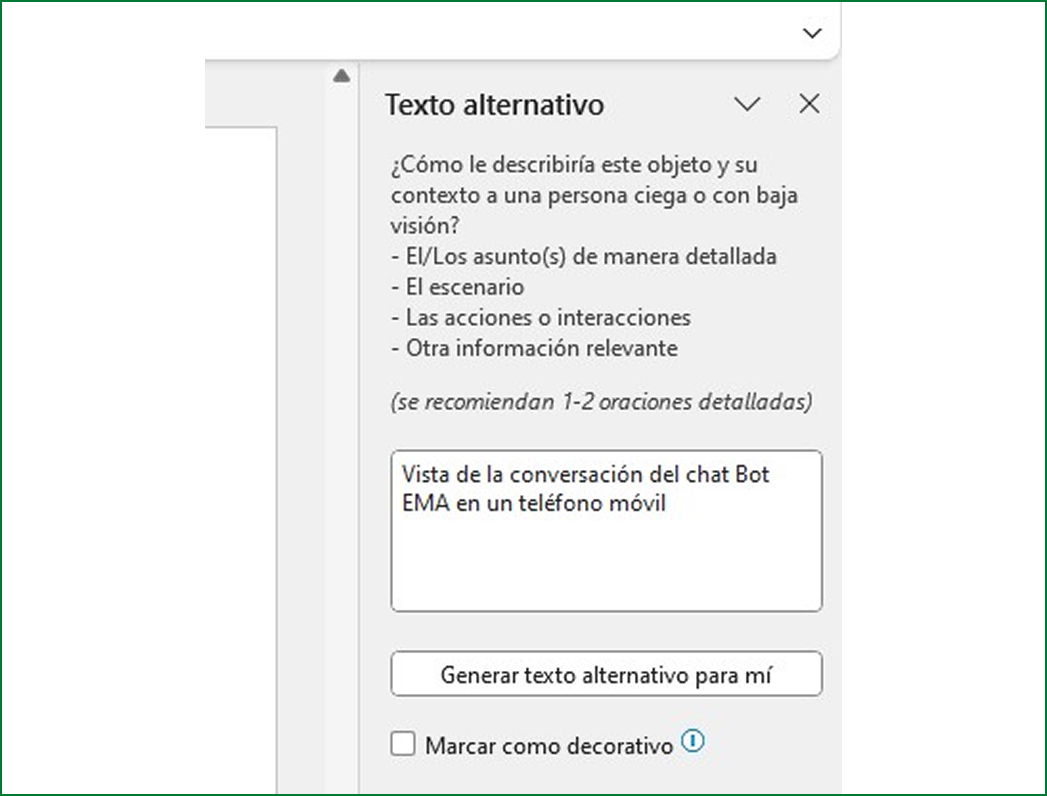Screen dimensions: 1047x796
Task: Click the Otra información relevante line
Action: tap(534, 348)
